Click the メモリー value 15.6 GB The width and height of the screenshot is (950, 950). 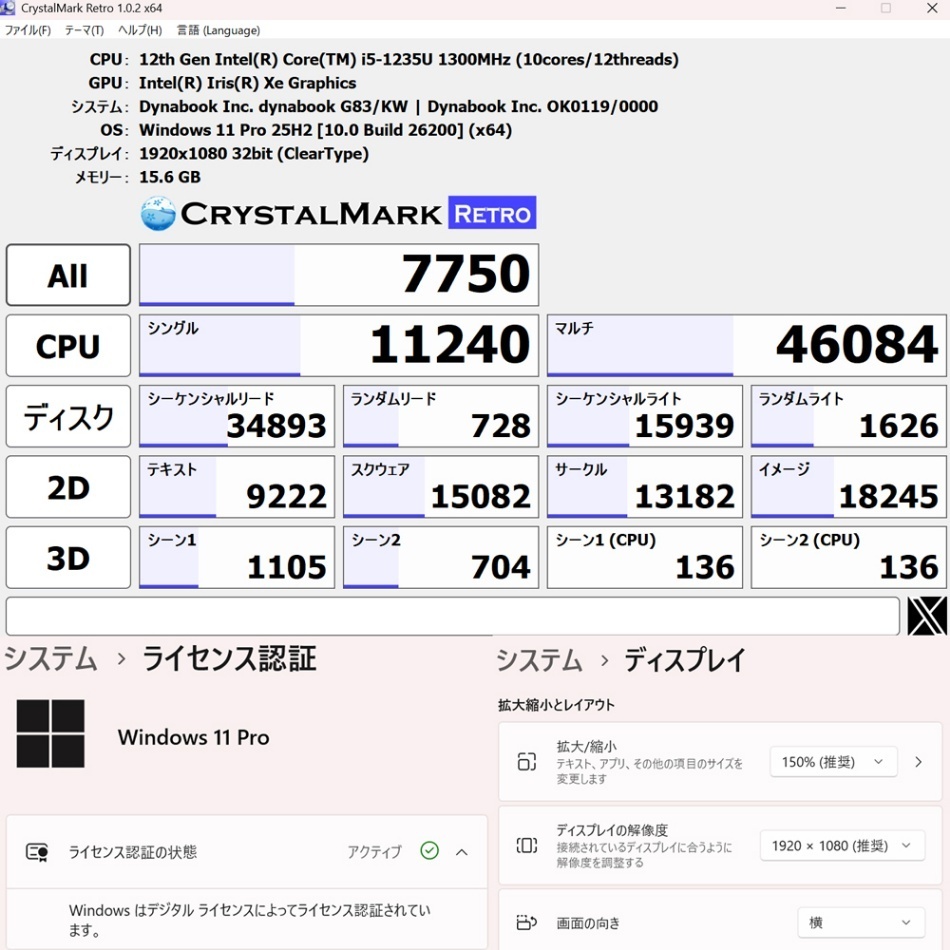[170, 177]
